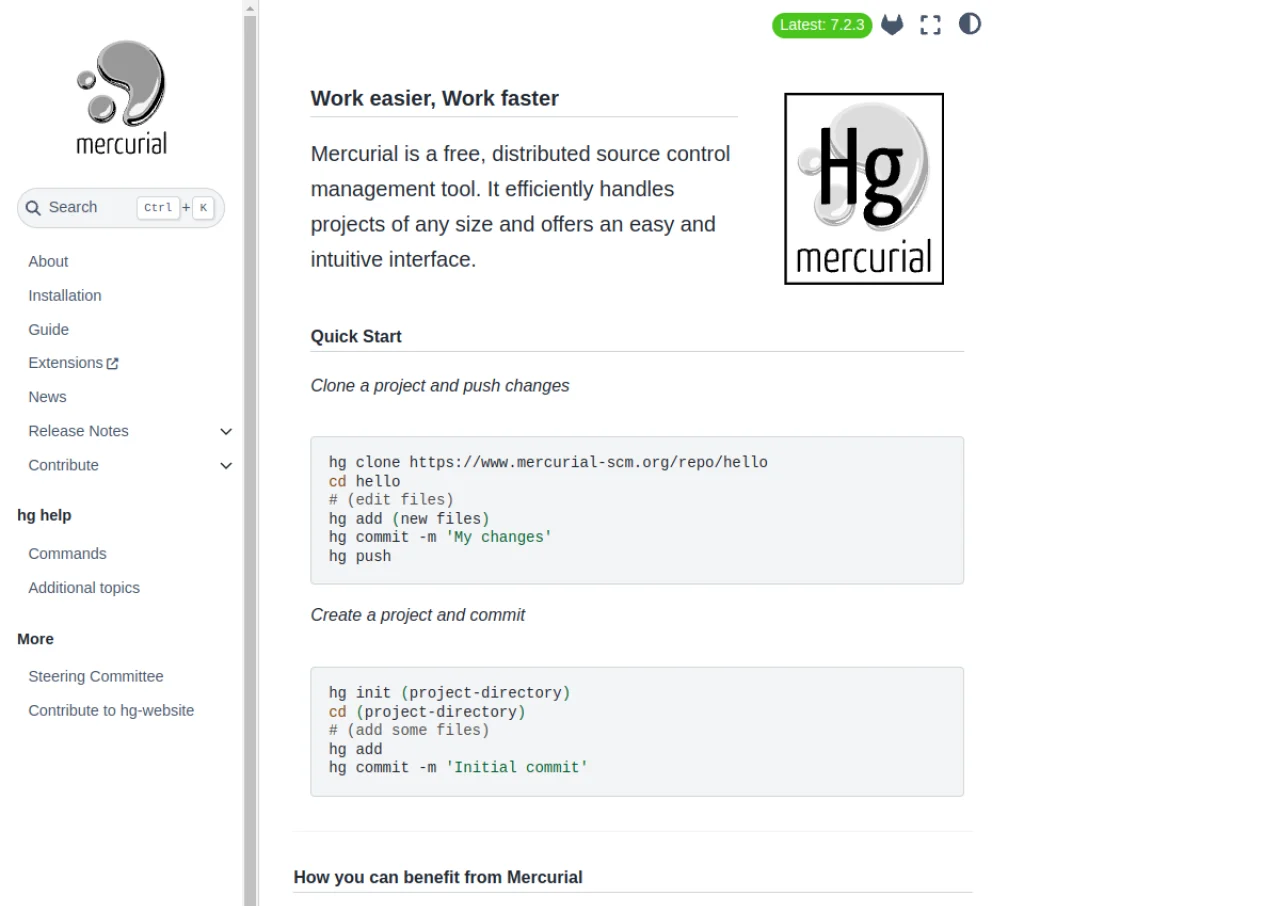Screen dimensions: 1280x906
Task: Click the '# (add some files)' comment line
Action: pos(409,731)
